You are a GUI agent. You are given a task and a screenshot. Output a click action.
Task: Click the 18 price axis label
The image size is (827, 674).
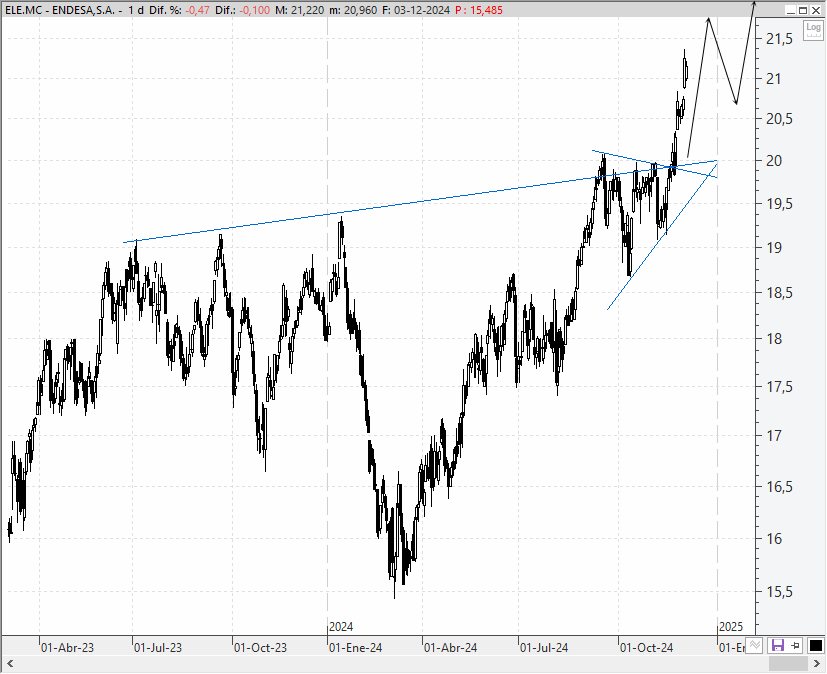[x=774, y=339]
